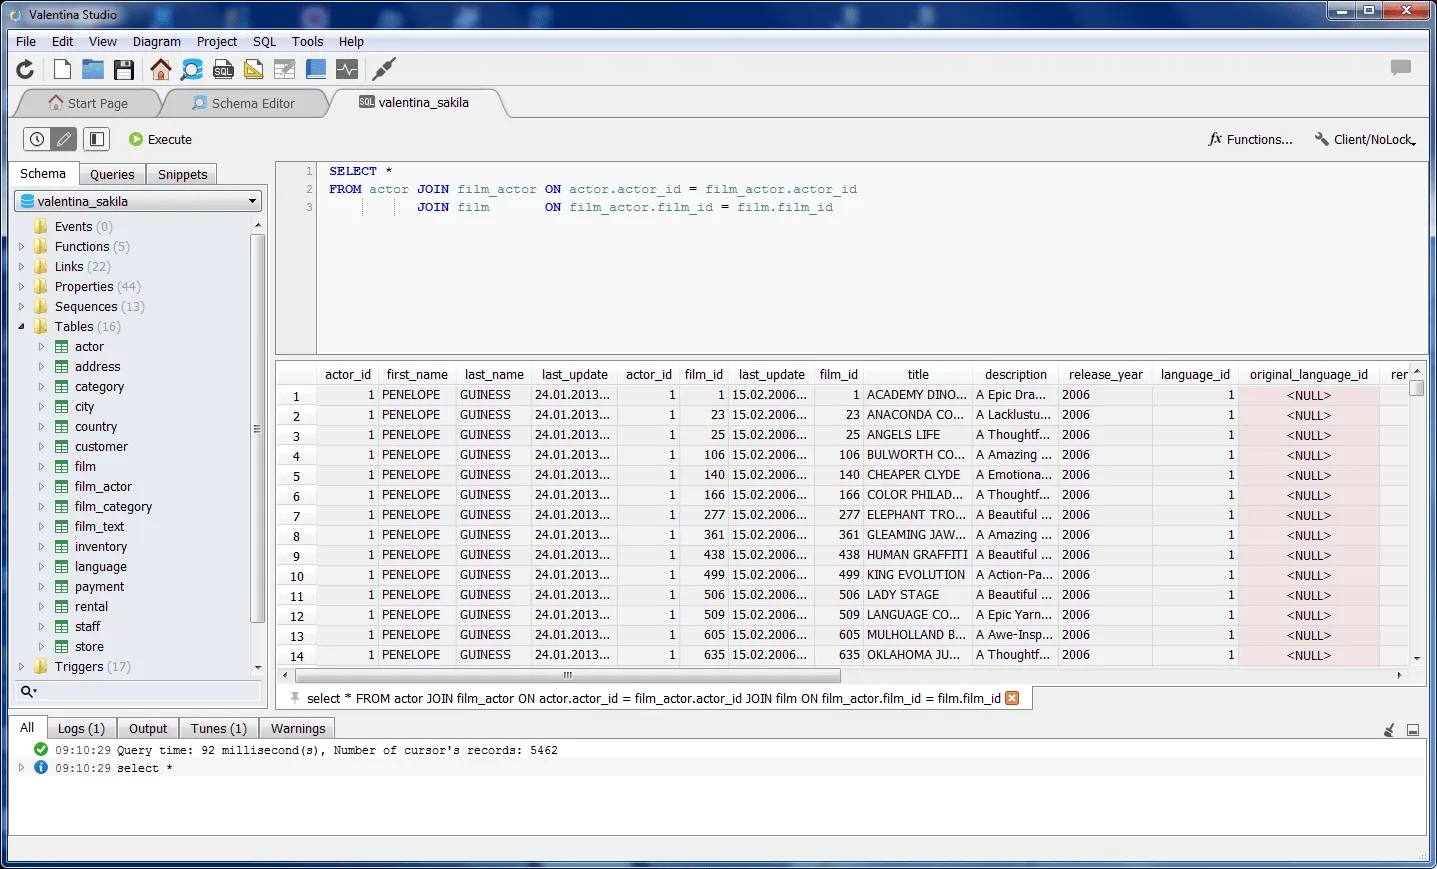Switch to the Snippets tab
Viewport: 1437px width, 869px height.
(x=182, y=174)
